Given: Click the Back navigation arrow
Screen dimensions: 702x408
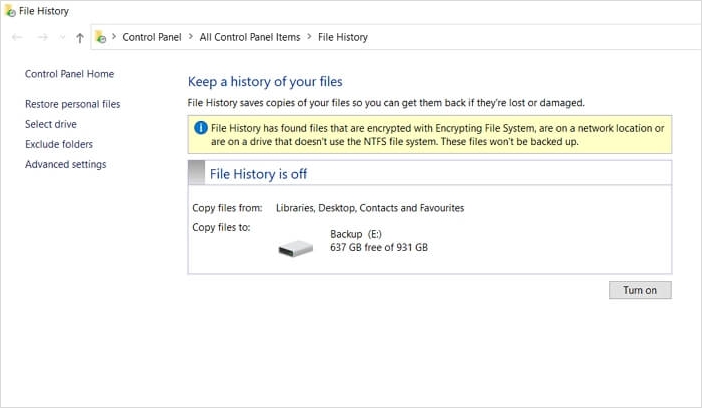Looking at the screenshot, I should coord(17,37).
